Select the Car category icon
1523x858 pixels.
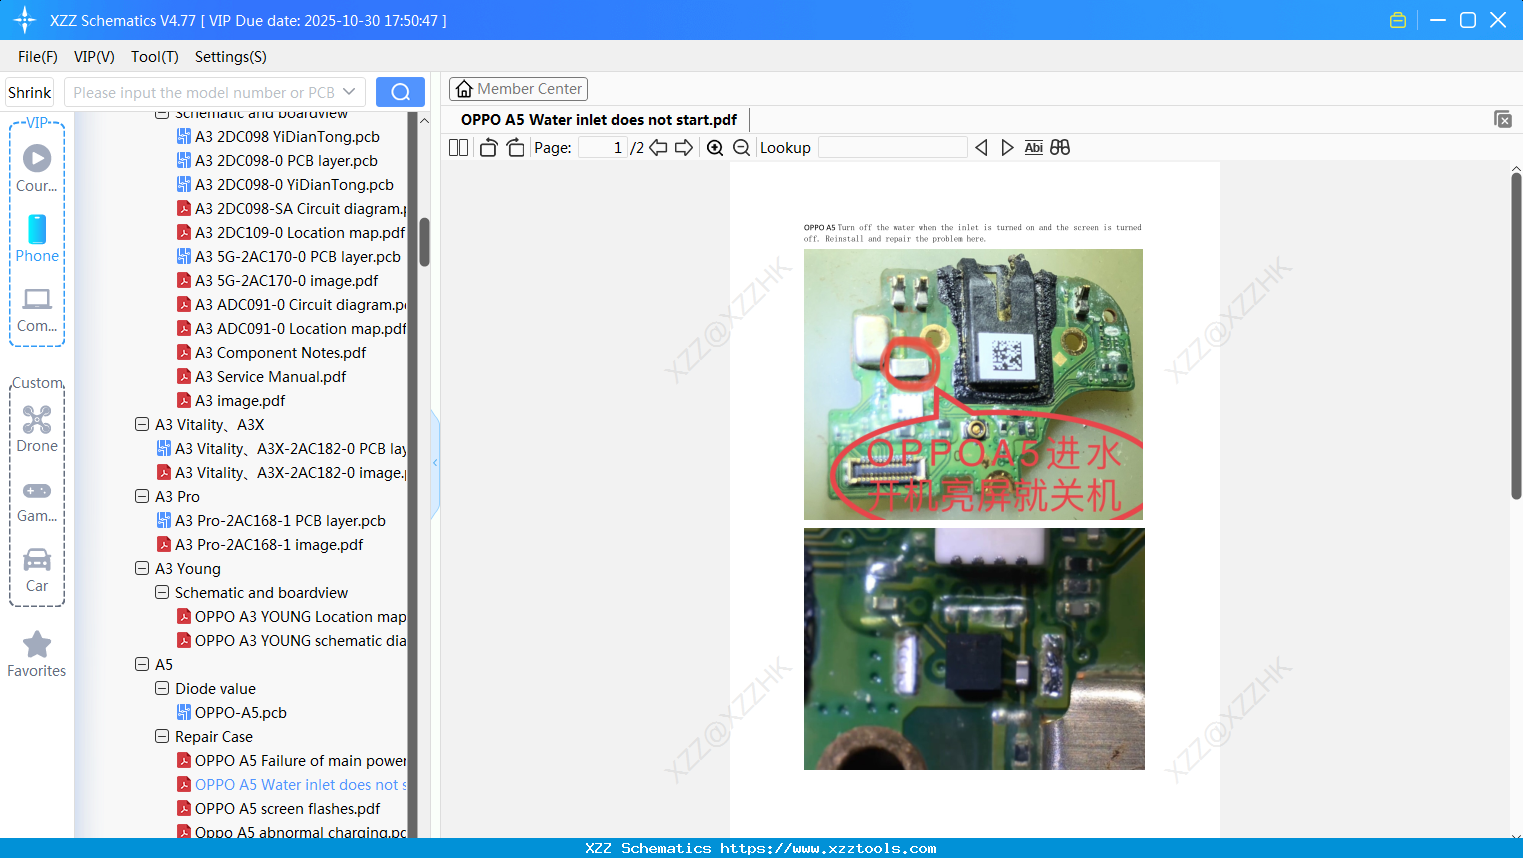[37, 570]
